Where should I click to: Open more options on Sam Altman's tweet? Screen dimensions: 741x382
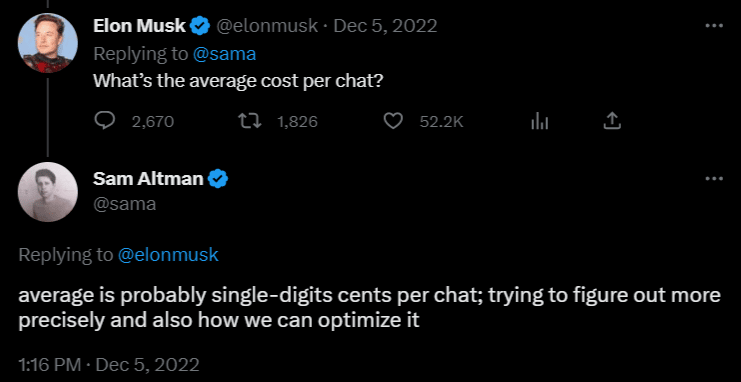coord(714,179)
